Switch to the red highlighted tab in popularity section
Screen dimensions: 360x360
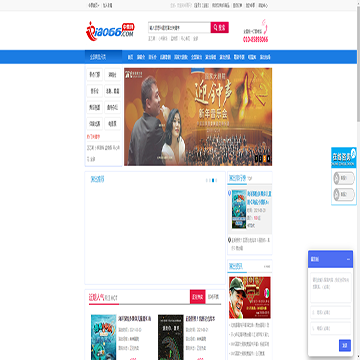click(x=198, y=296)
